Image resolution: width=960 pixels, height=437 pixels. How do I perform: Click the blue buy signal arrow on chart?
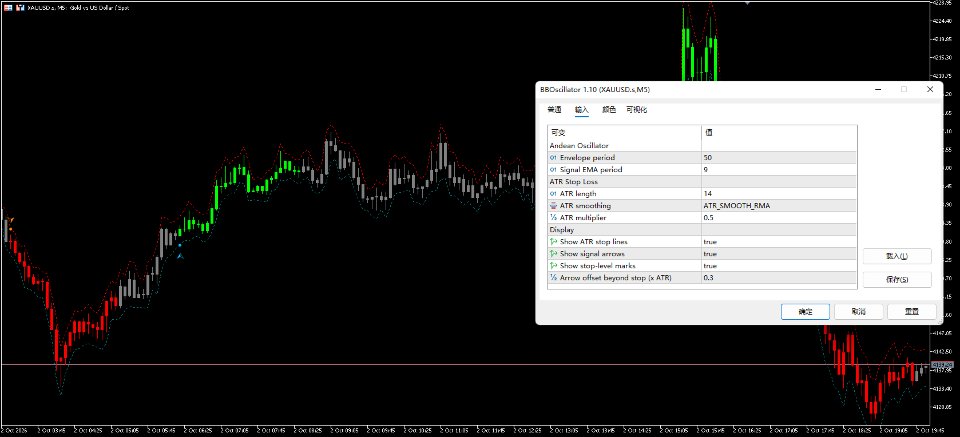click(x=180, y=255)
